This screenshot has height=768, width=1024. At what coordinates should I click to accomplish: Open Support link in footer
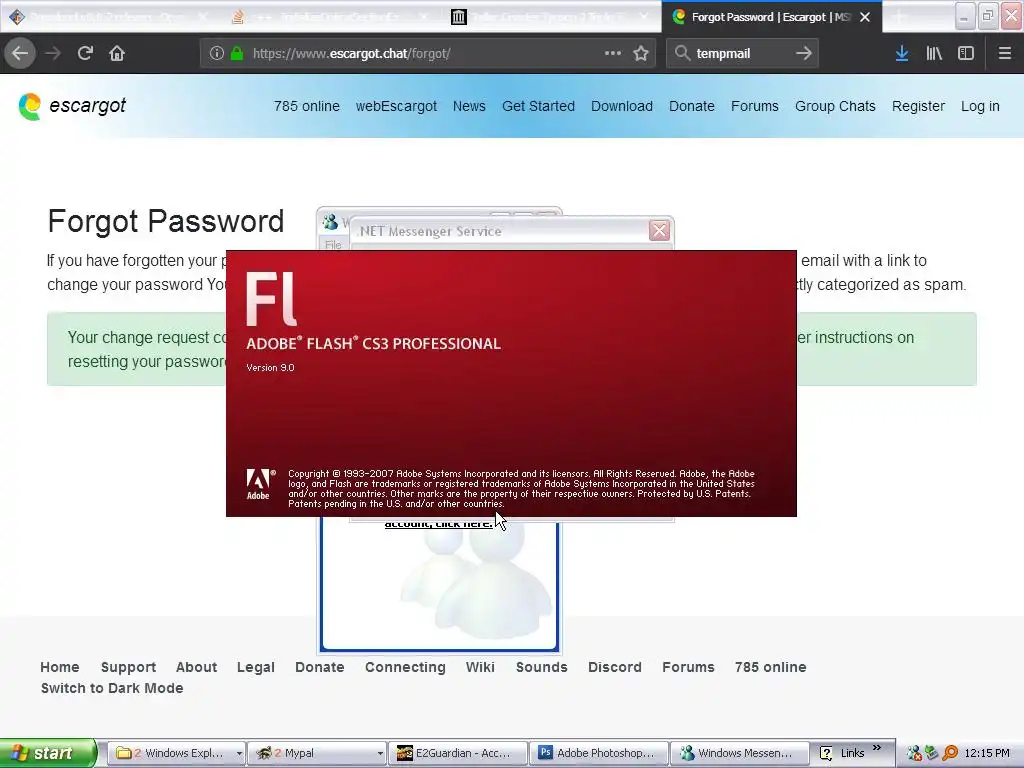tap(128, 667)
